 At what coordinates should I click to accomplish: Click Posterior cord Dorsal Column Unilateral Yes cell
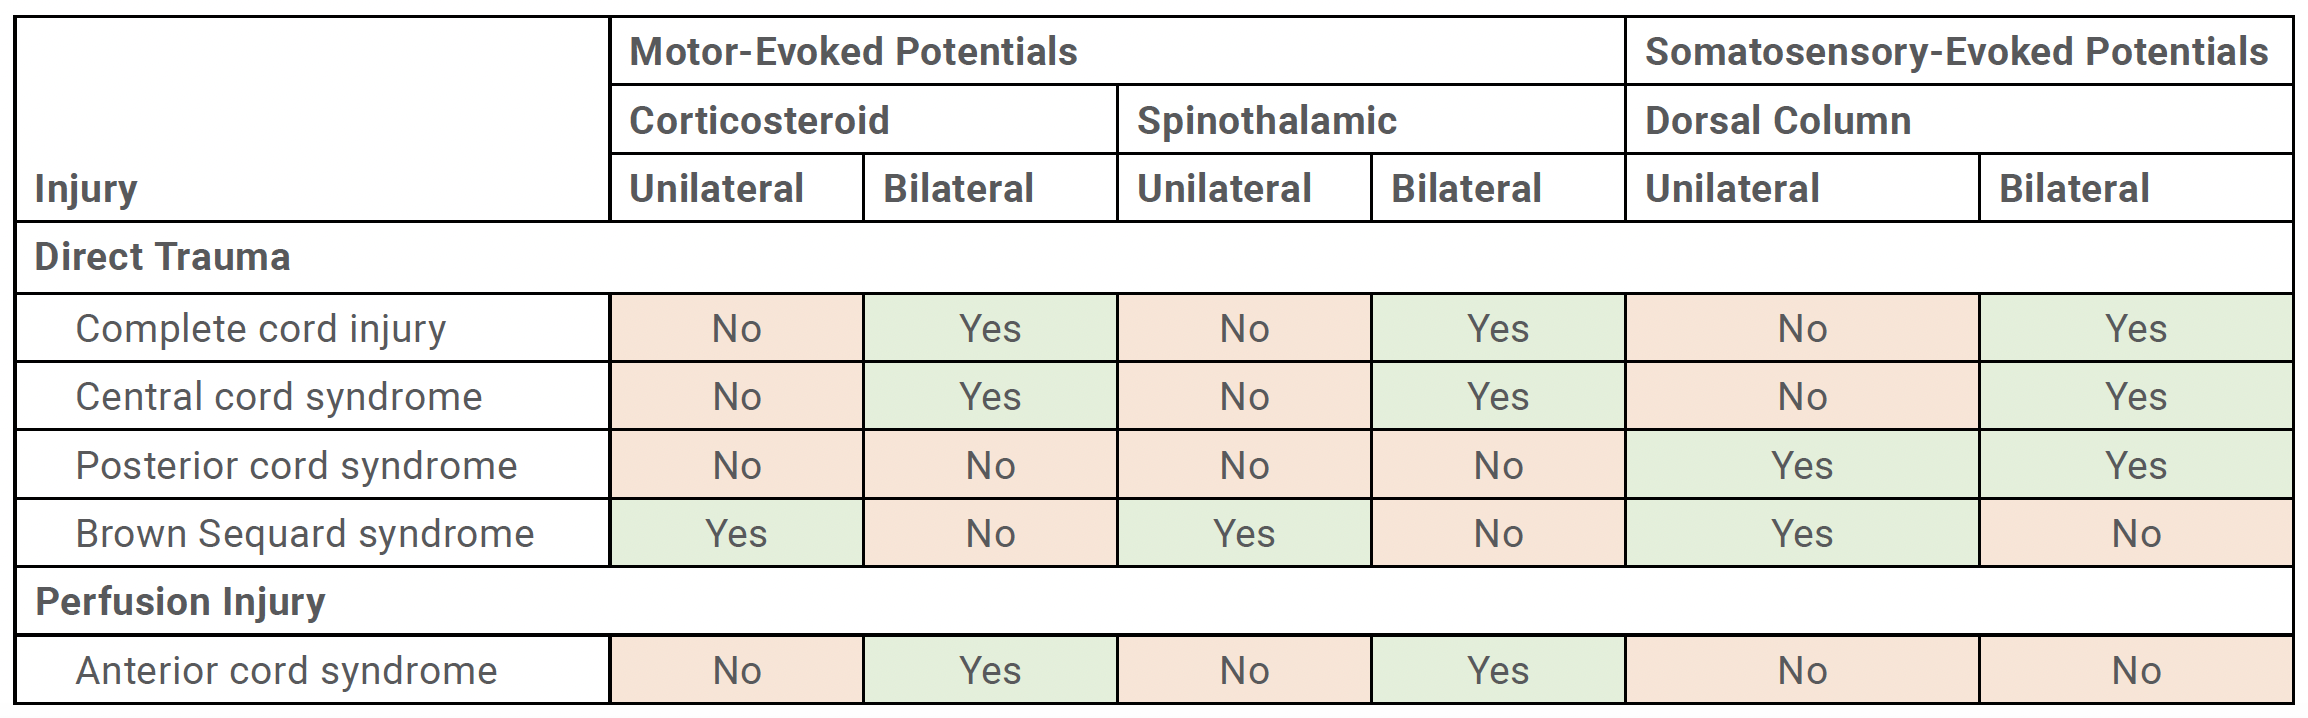click(x=1802, y=465)
